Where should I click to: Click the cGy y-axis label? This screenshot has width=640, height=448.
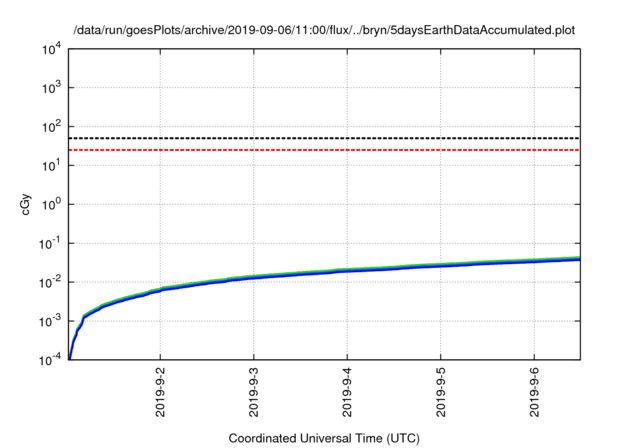coord(26,204)
